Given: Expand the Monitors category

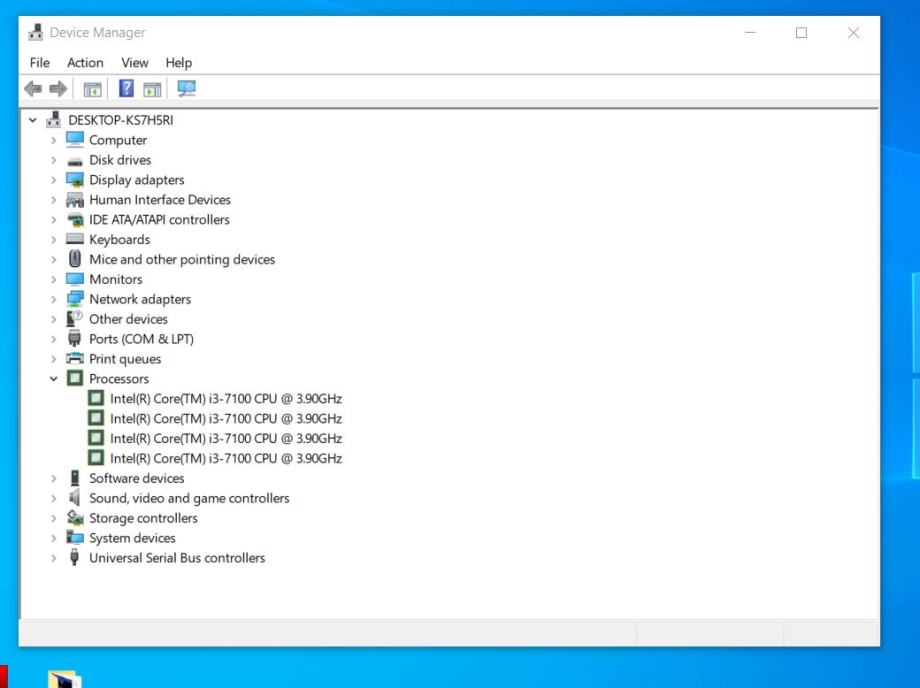Looking at the screenshot, I should [53, 280].
